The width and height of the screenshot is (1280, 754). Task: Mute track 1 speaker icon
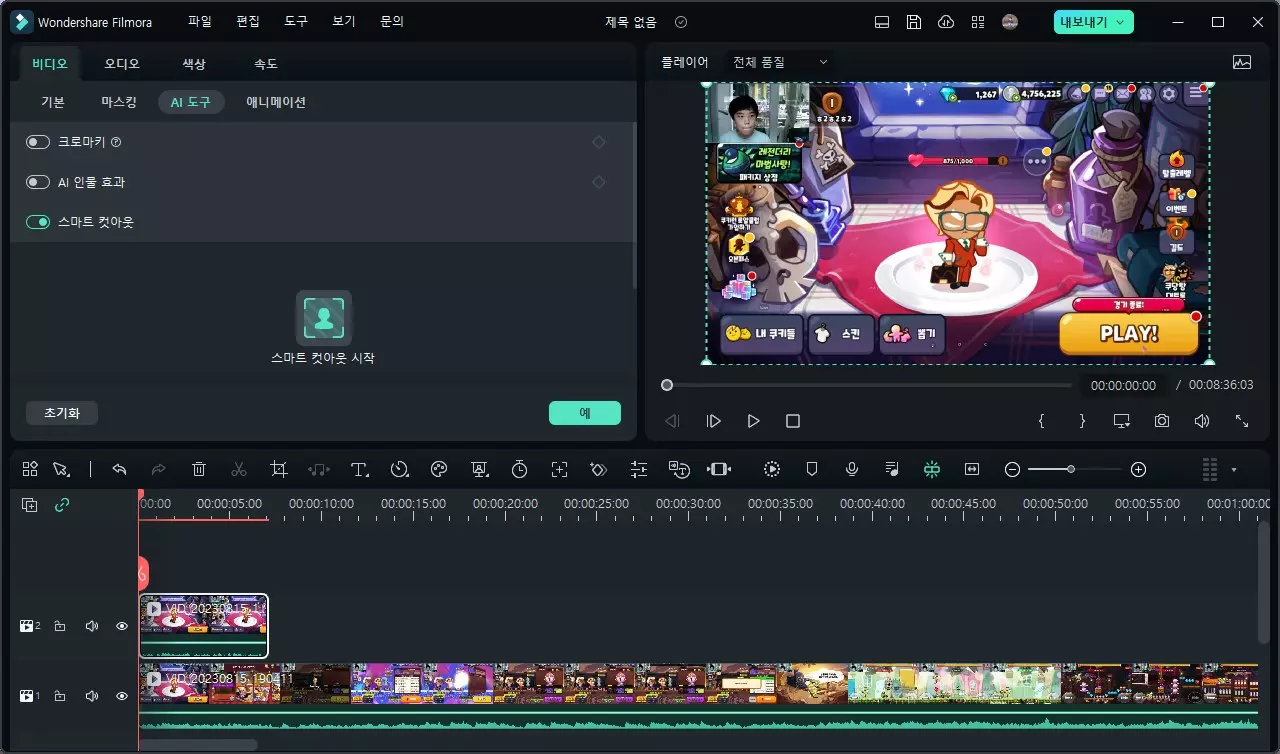92,696
